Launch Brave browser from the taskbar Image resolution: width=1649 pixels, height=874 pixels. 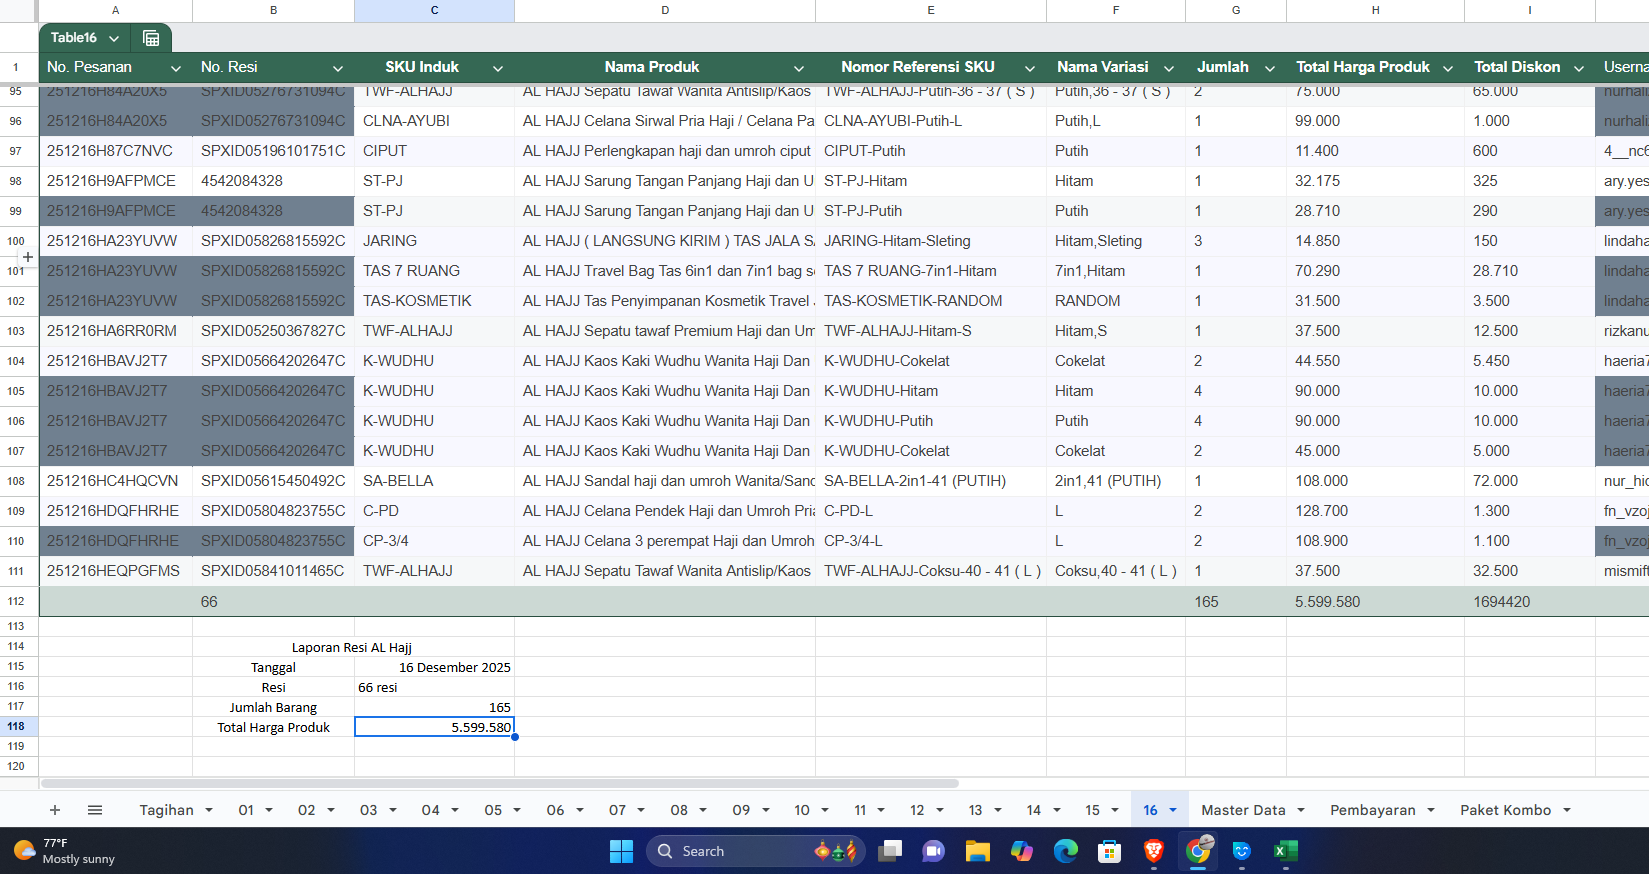click(1153, 851)
